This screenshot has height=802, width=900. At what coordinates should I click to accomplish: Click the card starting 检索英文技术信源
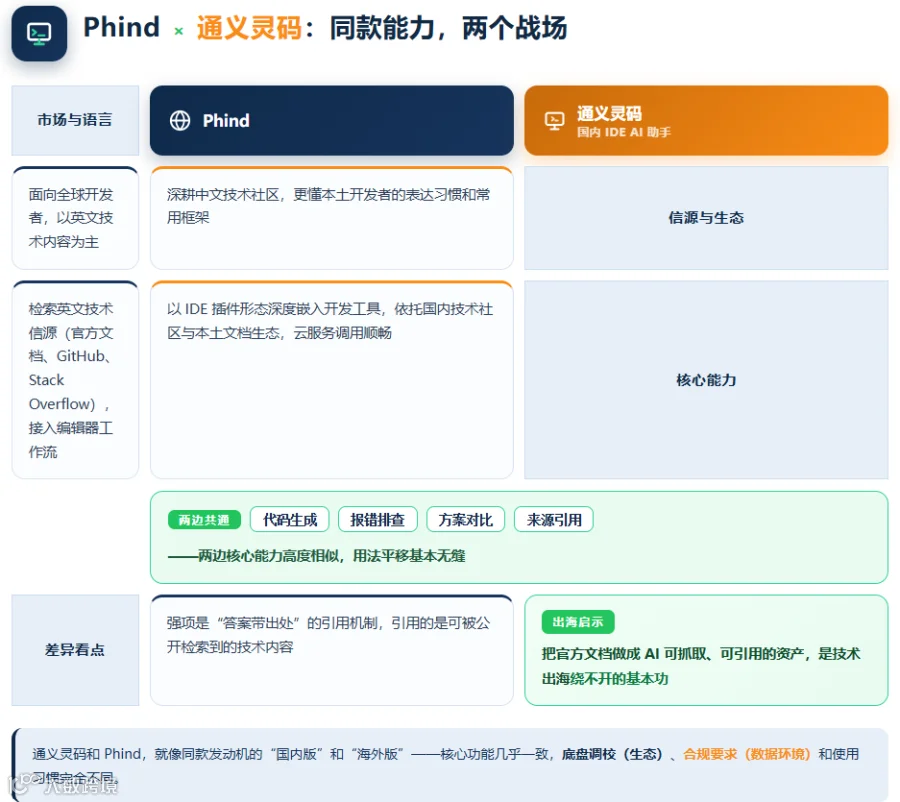point(75,379)
